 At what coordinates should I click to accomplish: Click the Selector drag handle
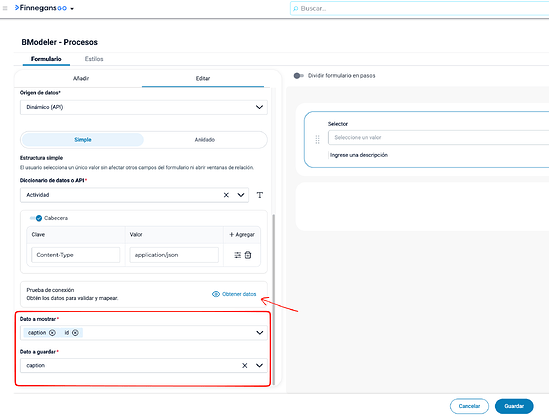click(318, 139)
